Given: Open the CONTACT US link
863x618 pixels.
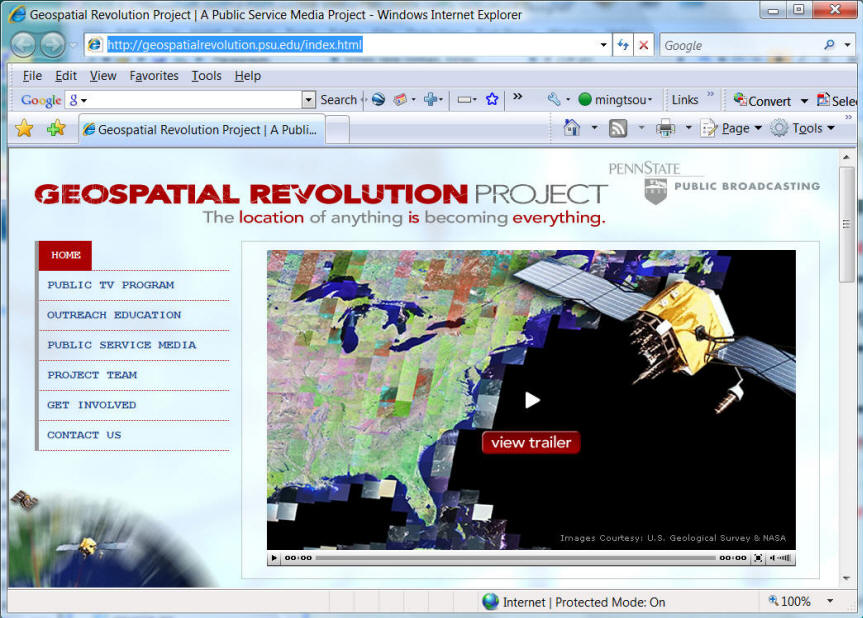Looking at the screenshot, I should 84,435.
